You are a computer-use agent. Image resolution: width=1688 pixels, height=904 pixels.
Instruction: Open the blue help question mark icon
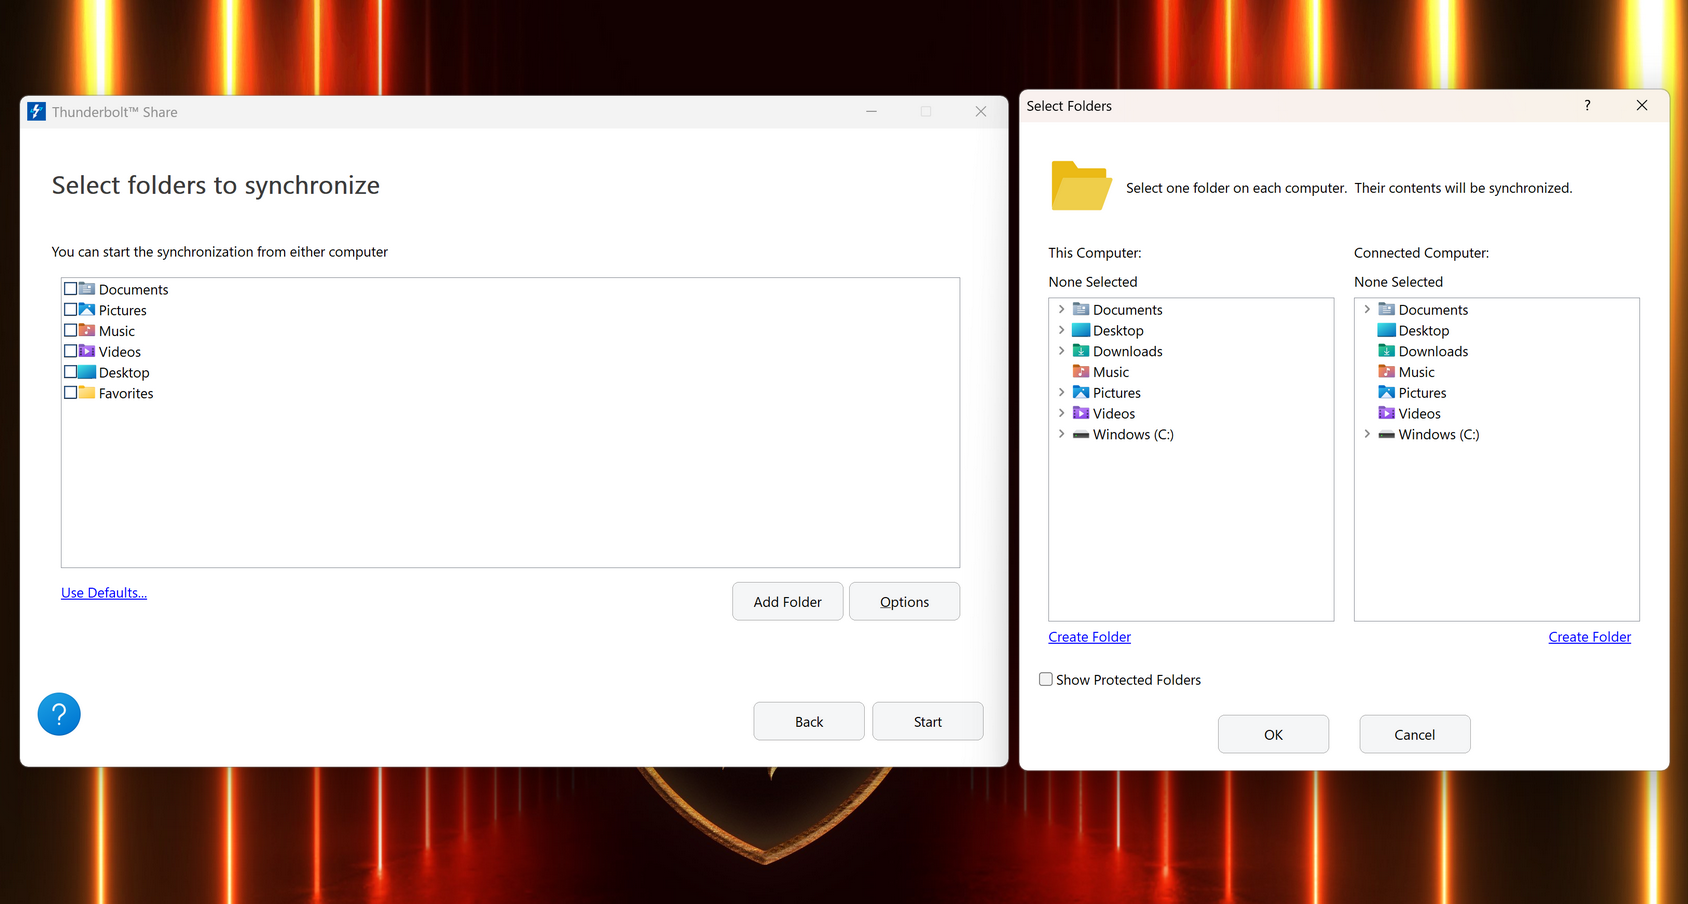click(59, 714)
